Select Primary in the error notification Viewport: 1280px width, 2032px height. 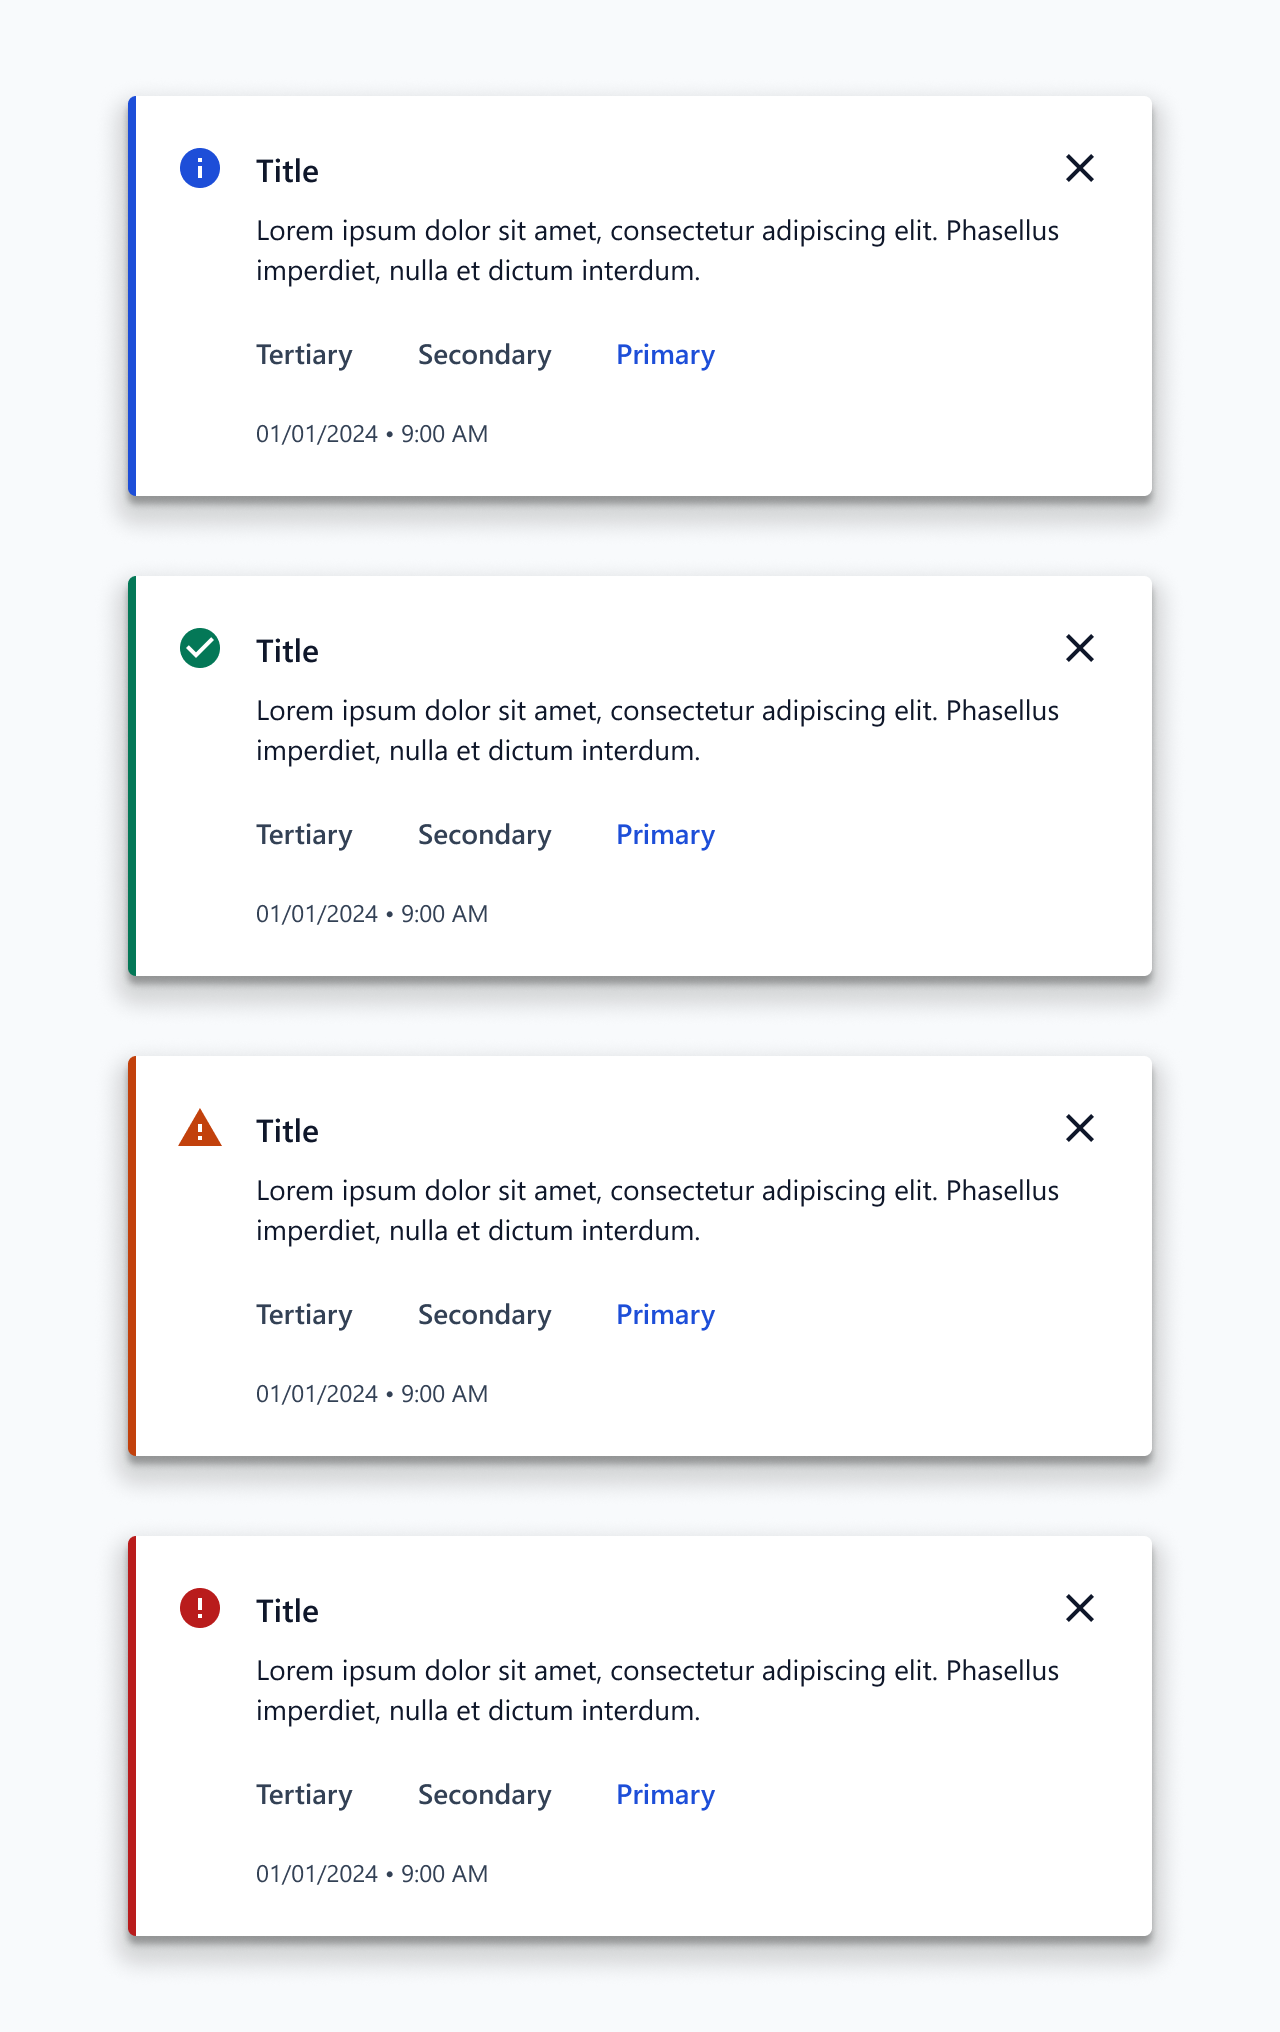(x=665, y=1795)
